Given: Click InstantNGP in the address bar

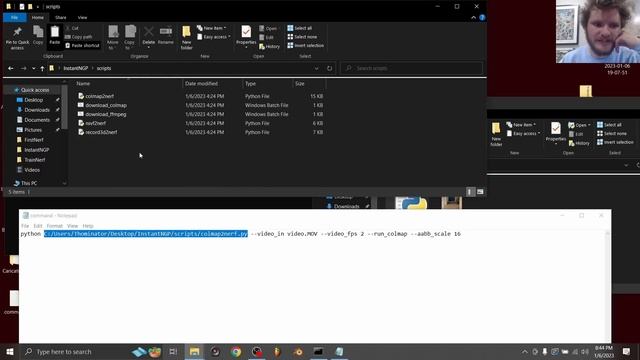Looking at the screenshot, I should 76,68.
